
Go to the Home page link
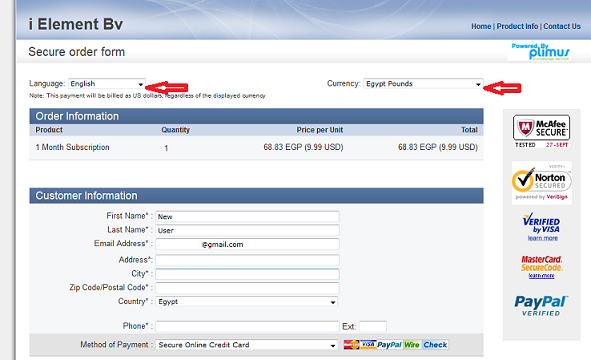coord(481,26)
